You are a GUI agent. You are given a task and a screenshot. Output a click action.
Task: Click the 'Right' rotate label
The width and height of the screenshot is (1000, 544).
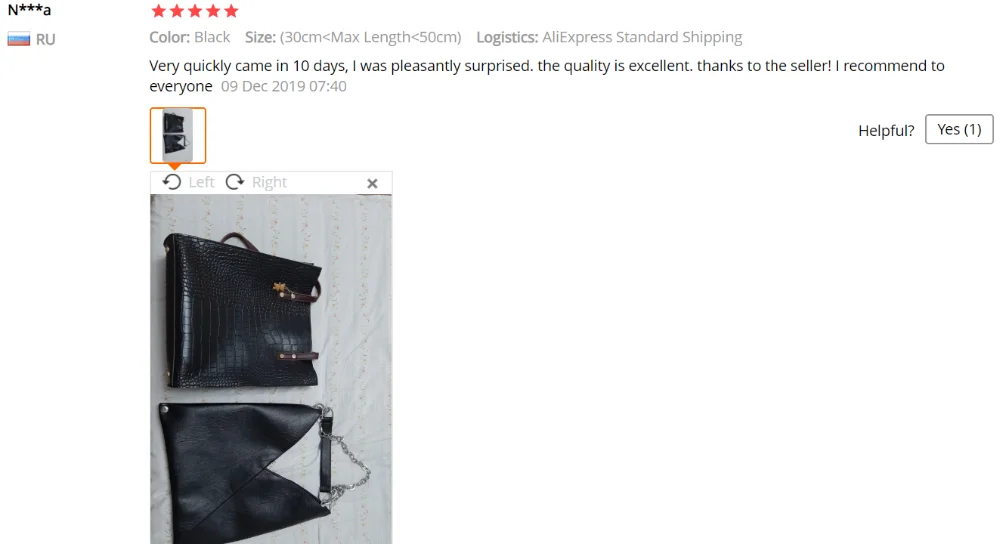tap(269, 182)
